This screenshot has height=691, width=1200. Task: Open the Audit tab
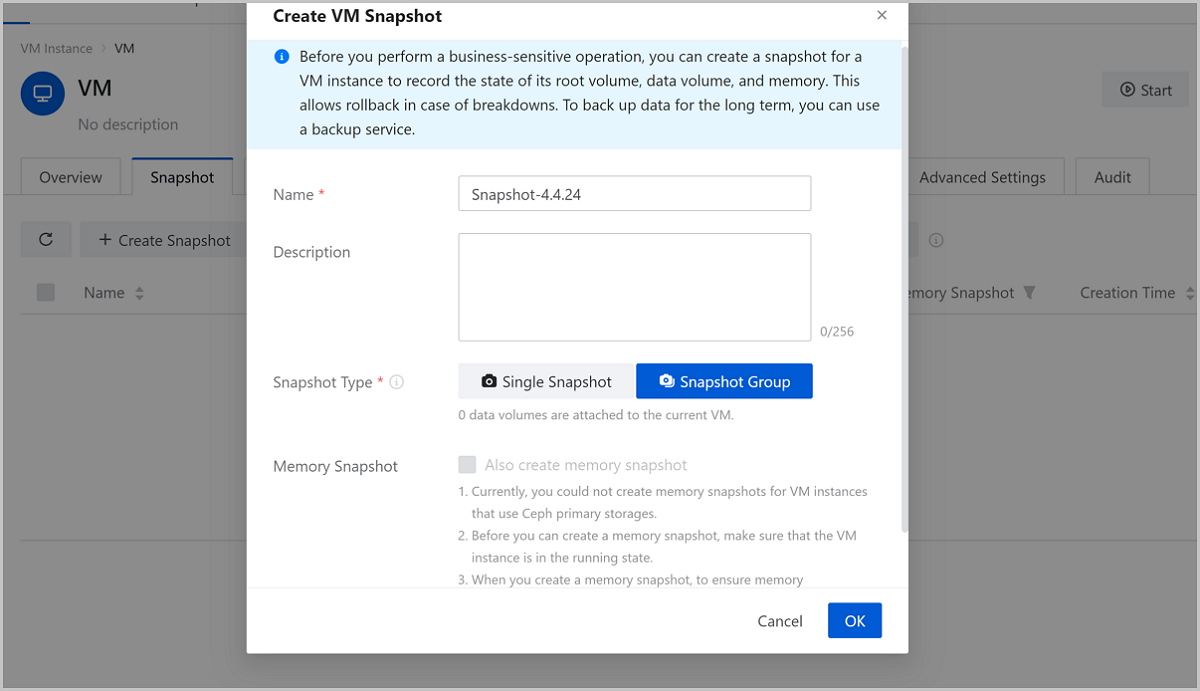tap(1112, 177)
